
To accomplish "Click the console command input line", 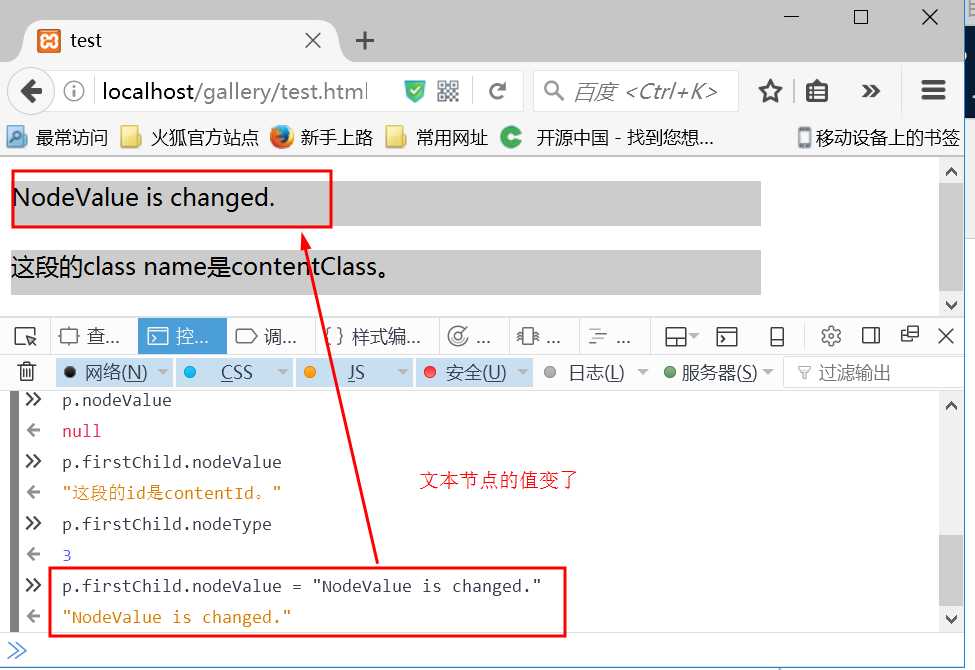I will (485, 651).
